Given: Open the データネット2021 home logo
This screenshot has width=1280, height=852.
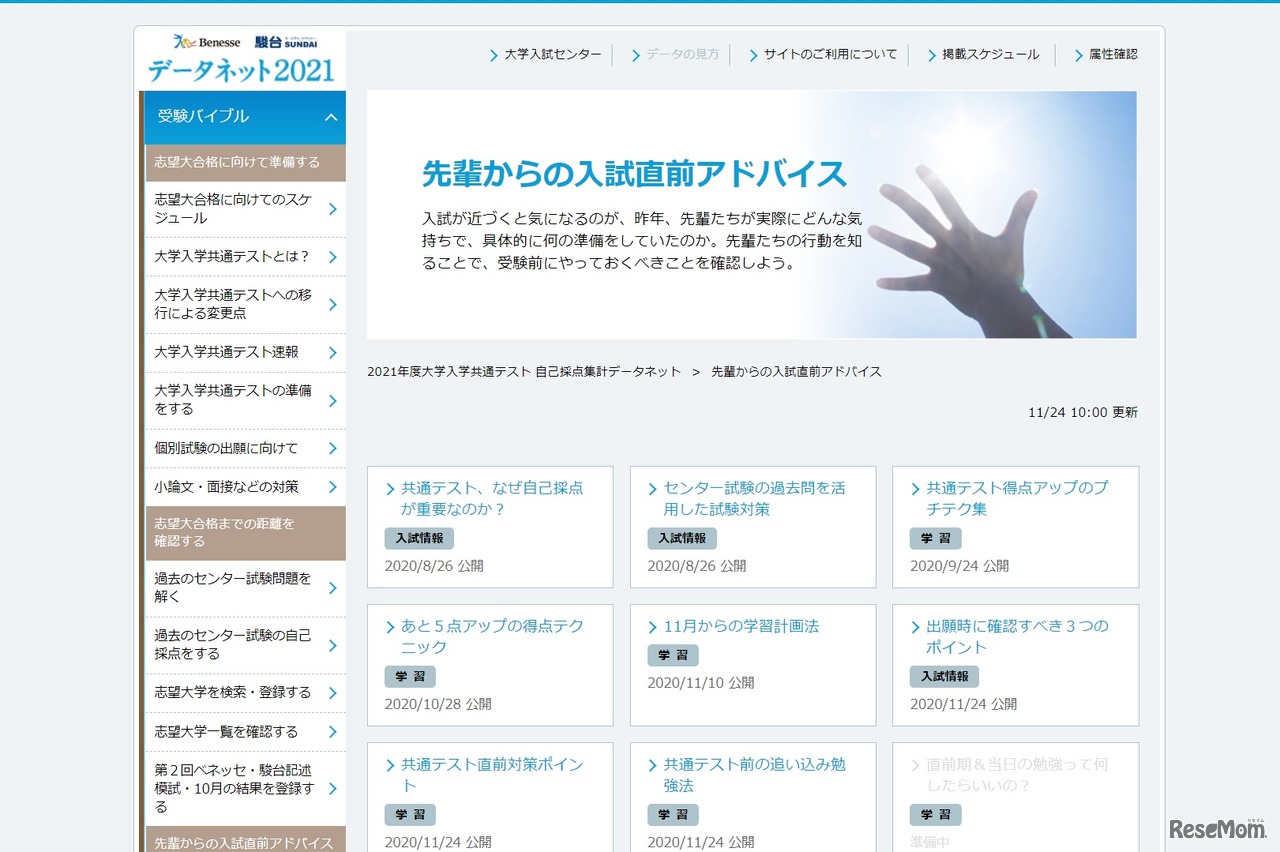Looking at the screenshot, I should [244, 71].
